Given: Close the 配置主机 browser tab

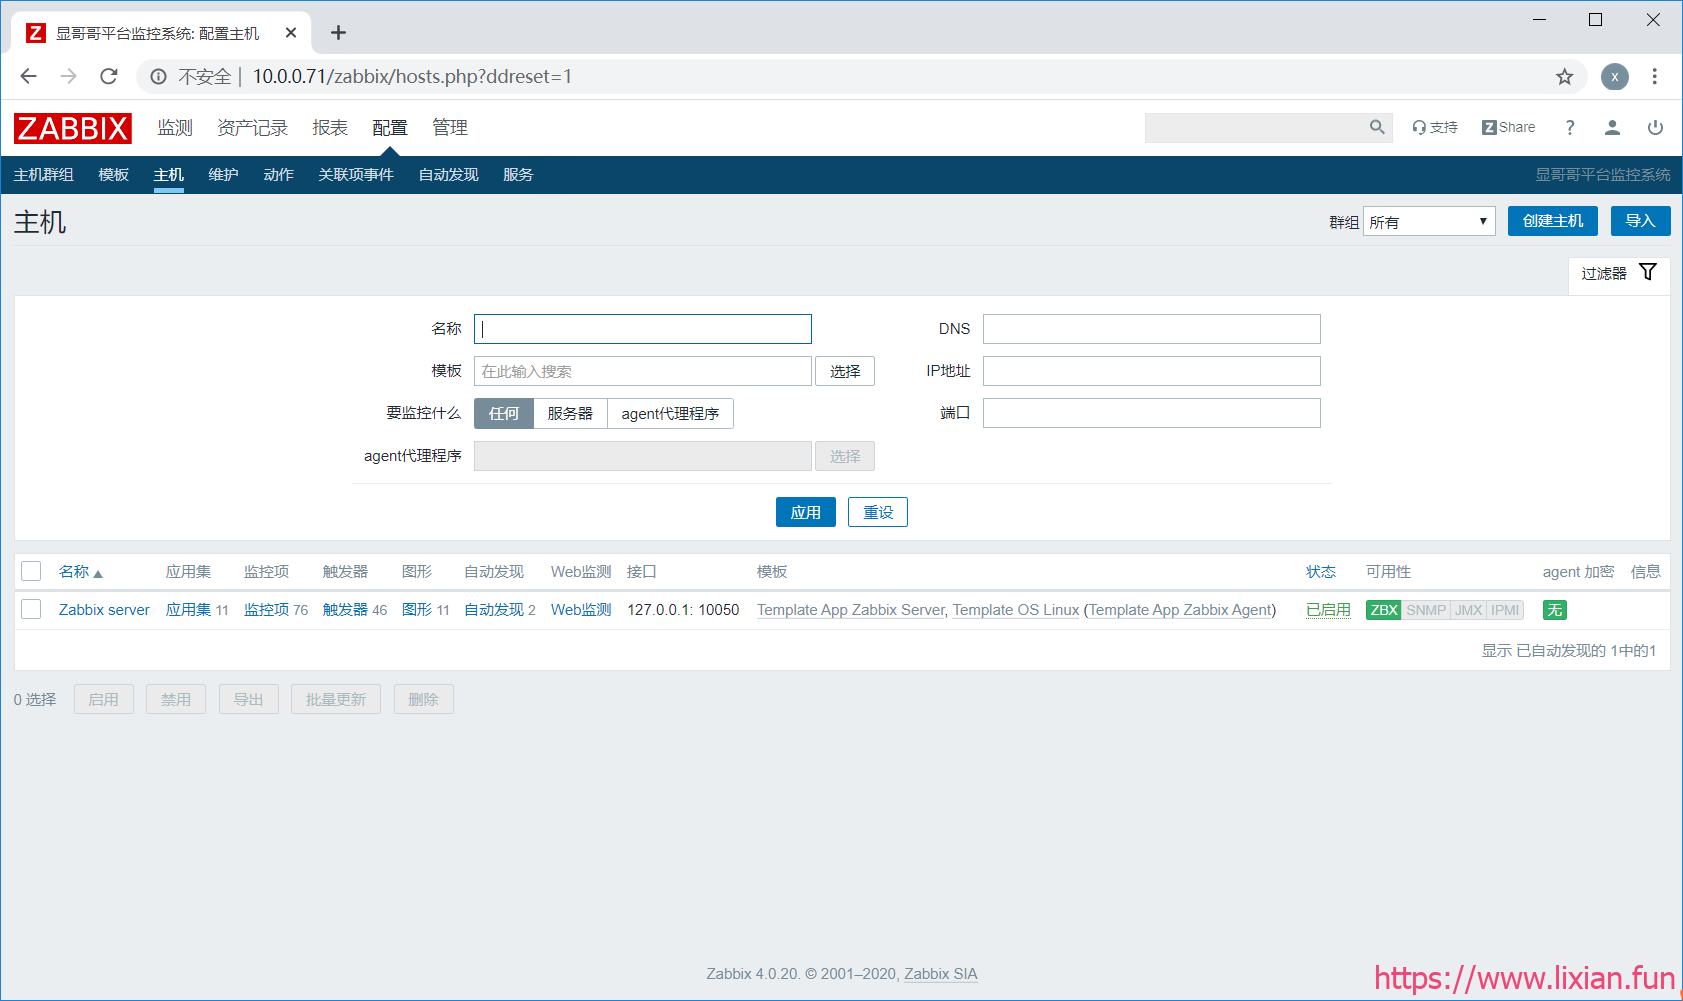Looking at the screenshot, I should [291, 33].
